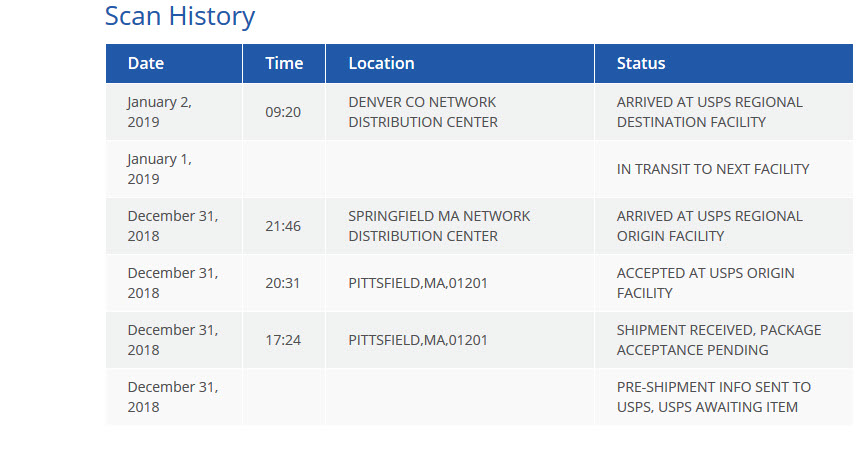This screenshot has width=858, height=450.
Task: Click the 20:31 time cell
Action: click(283, 283)
